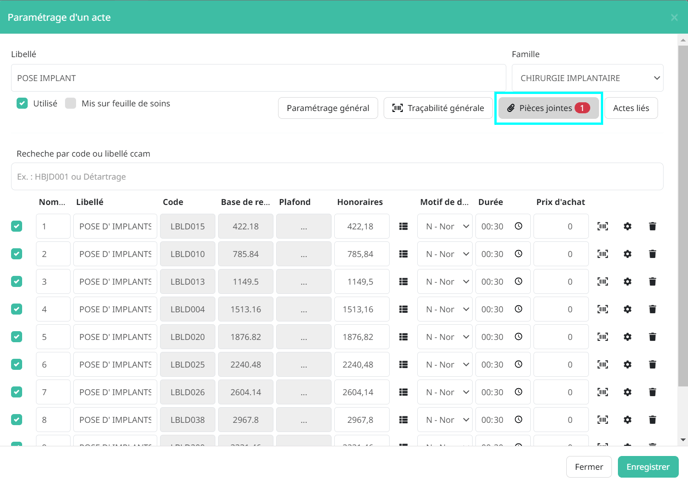
Task: Open honoraires list icon for row LBLD020
Action: pos(404,337)
